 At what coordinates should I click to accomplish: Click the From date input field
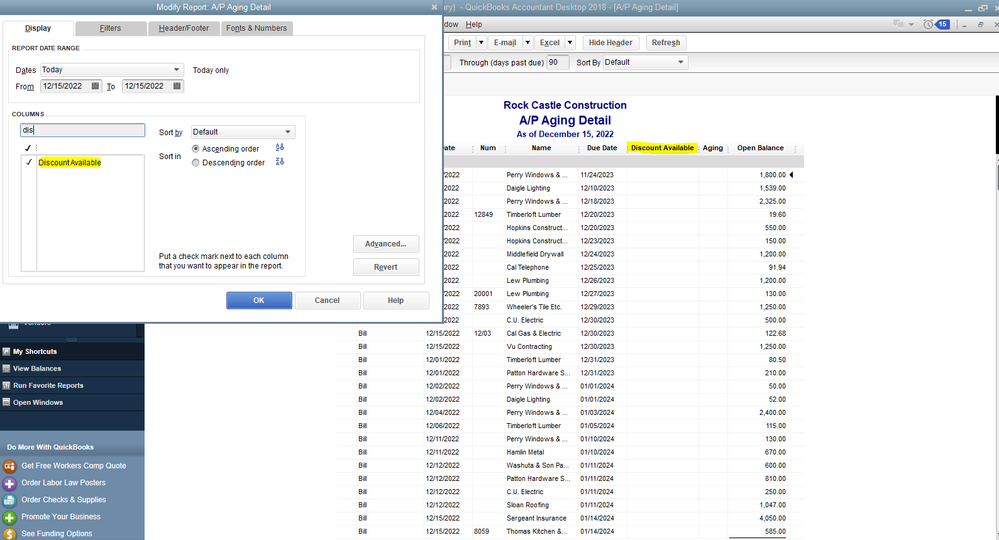tap(65, 86)
